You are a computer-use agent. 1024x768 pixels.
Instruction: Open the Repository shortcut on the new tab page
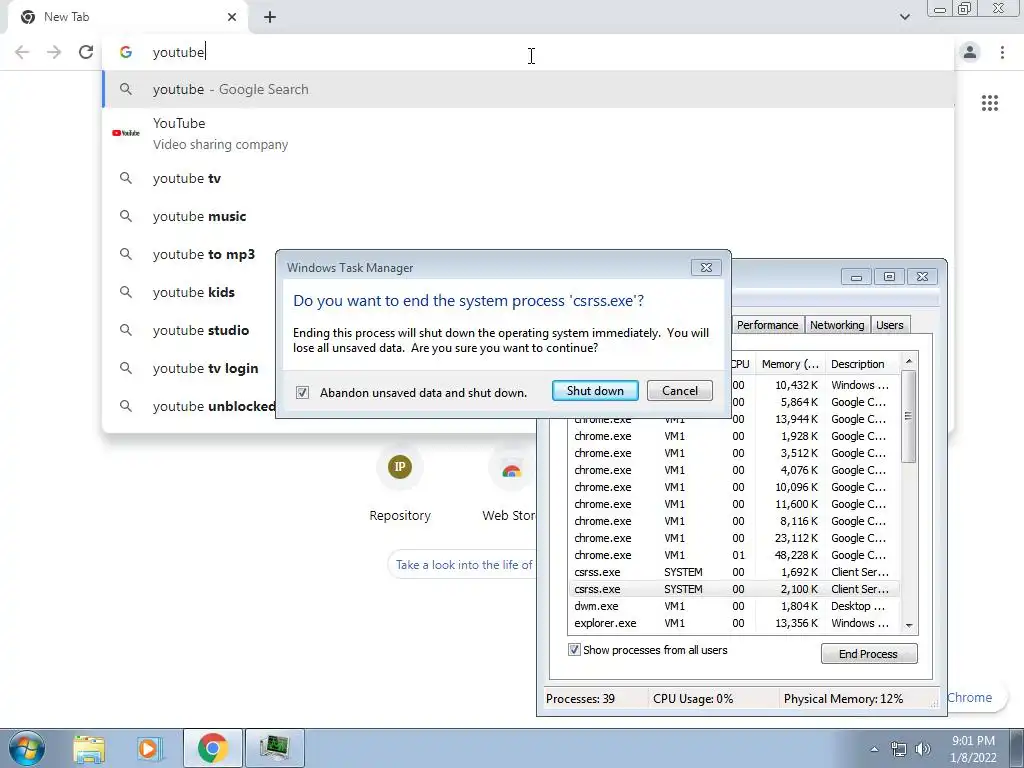(400, 483)
